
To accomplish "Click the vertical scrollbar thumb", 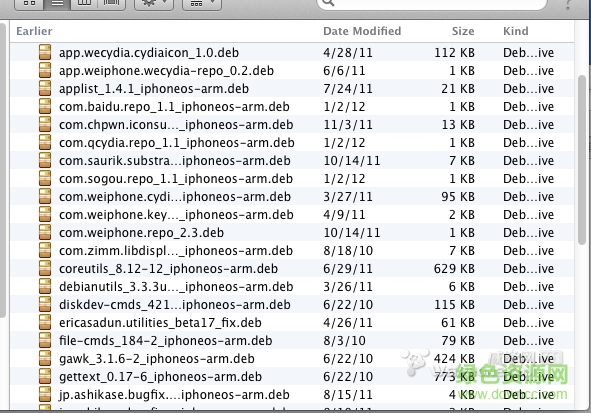I will coord(582,159).
